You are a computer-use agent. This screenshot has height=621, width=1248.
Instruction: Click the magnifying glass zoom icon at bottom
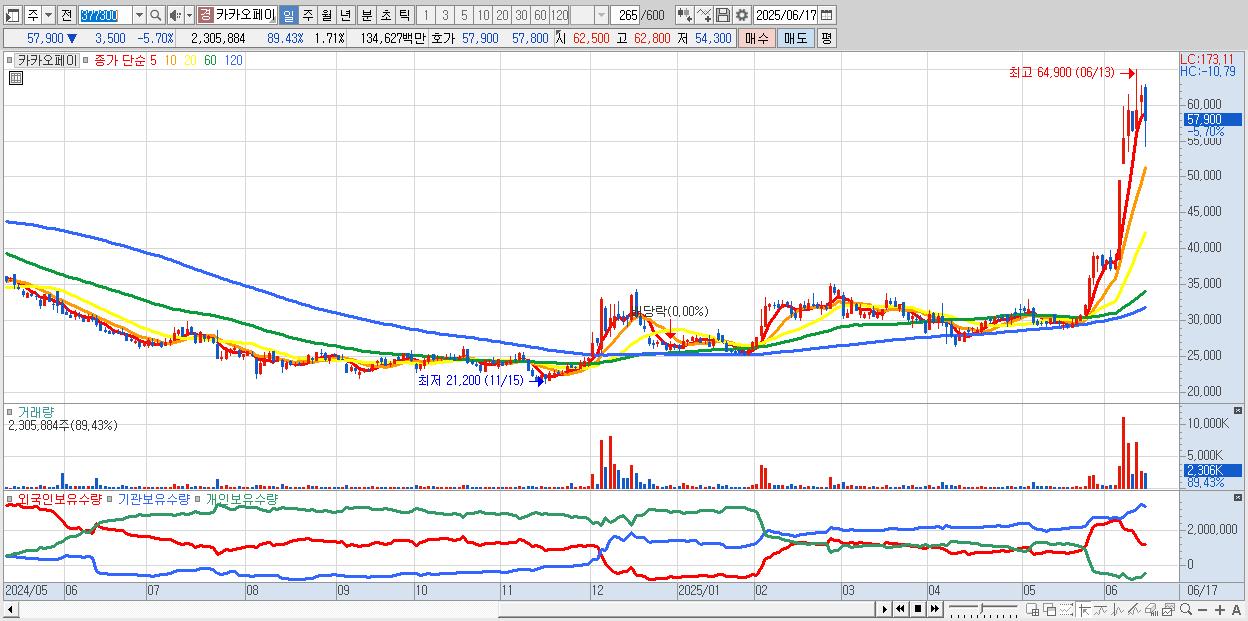coord(1185,610)
